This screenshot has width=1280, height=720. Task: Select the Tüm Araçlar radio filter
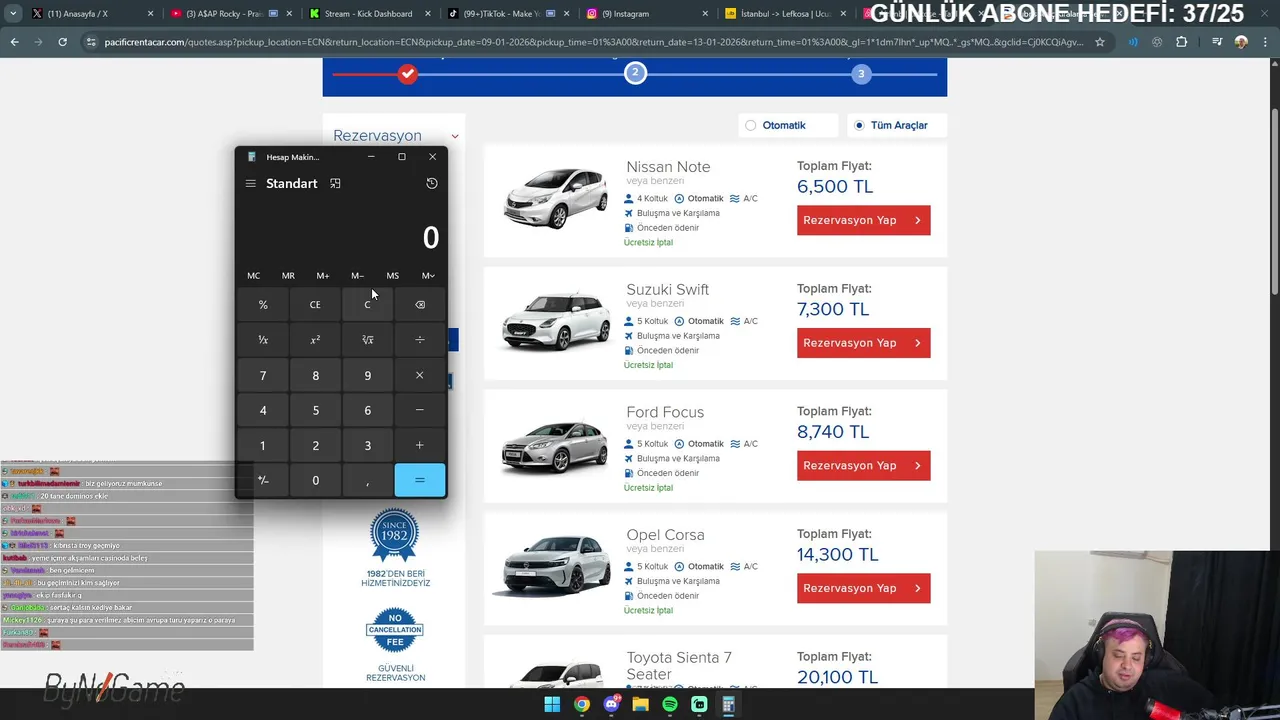click(859, 125)
